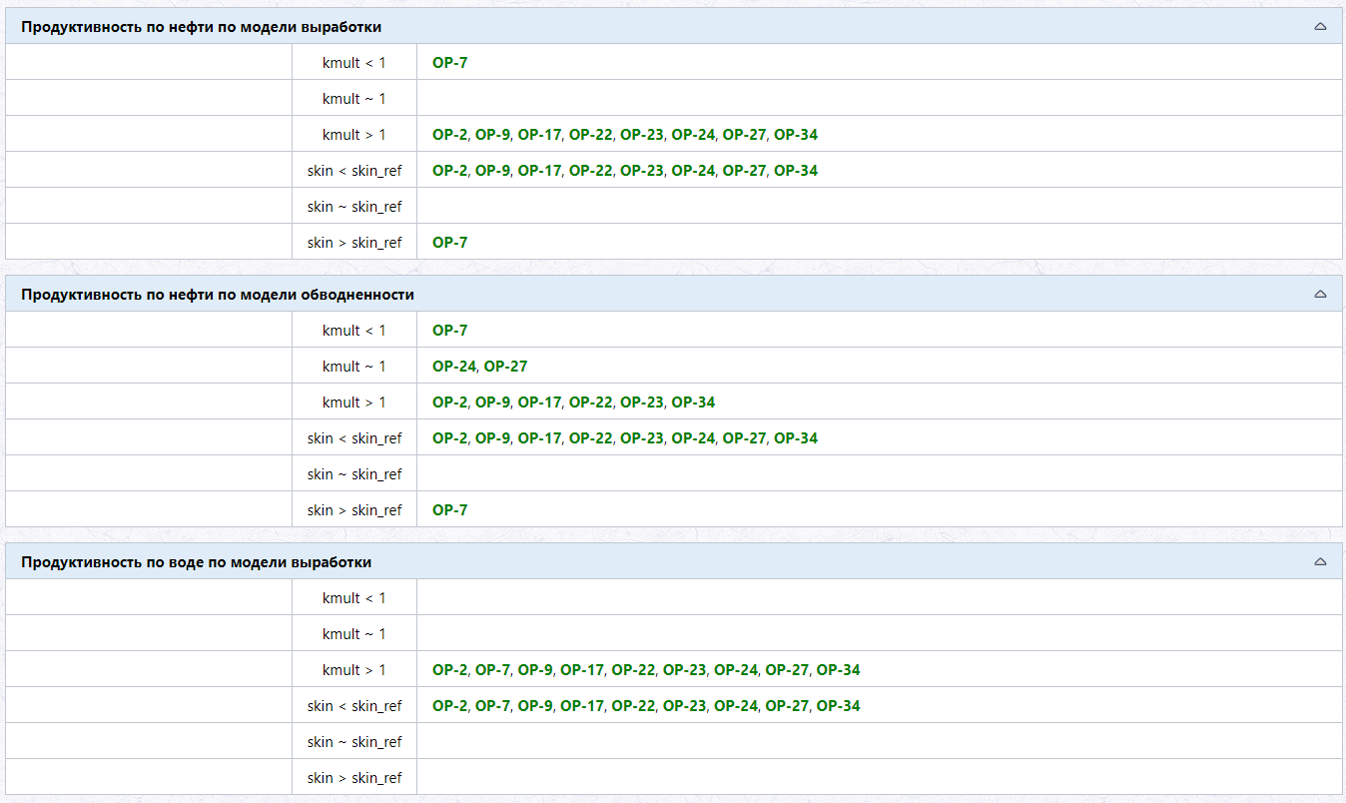1346x803 pixels.
Task: Open OP-22 in нефти/выработки kmult > 1 row
Action: tap(591, 134)
